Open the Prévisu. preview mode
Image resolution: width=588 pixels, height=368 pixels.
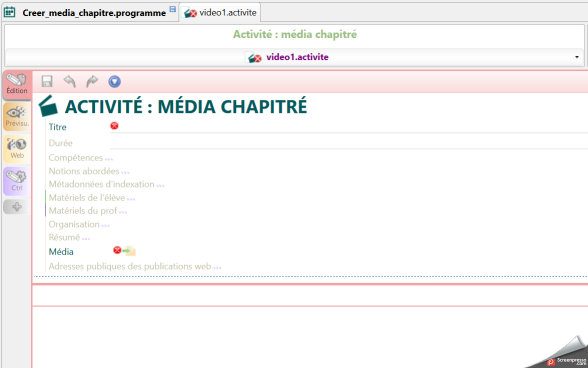pyautogui.click(x=17, y=117)
